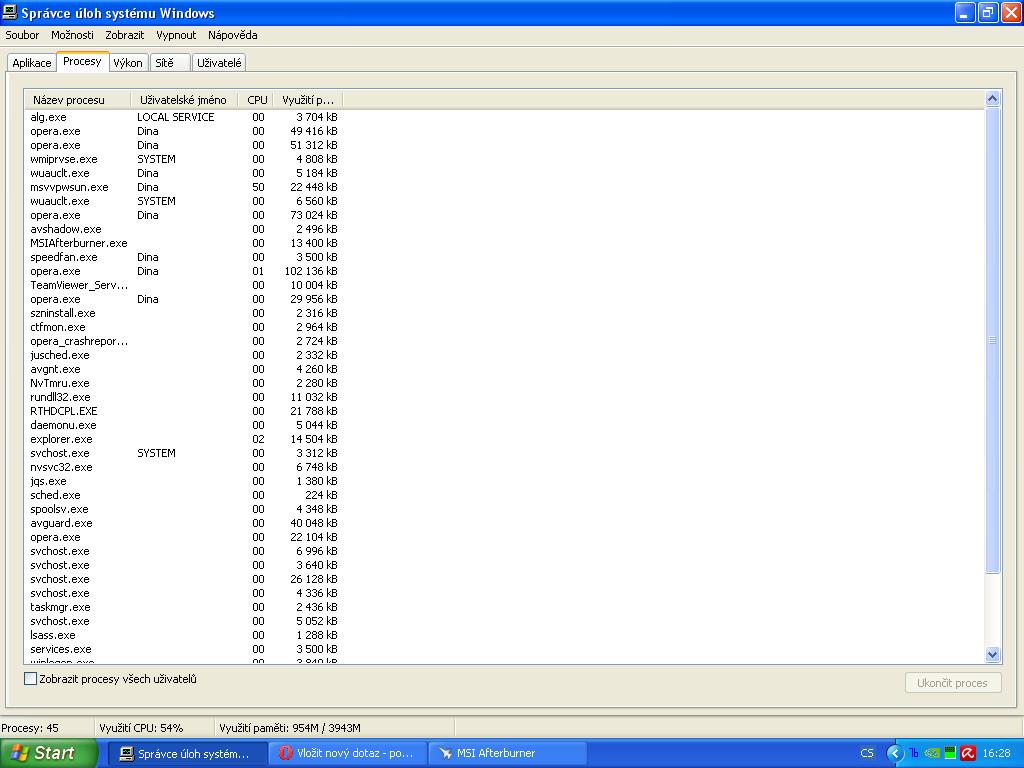Select the taskmgr.exe process

(184, 607)
